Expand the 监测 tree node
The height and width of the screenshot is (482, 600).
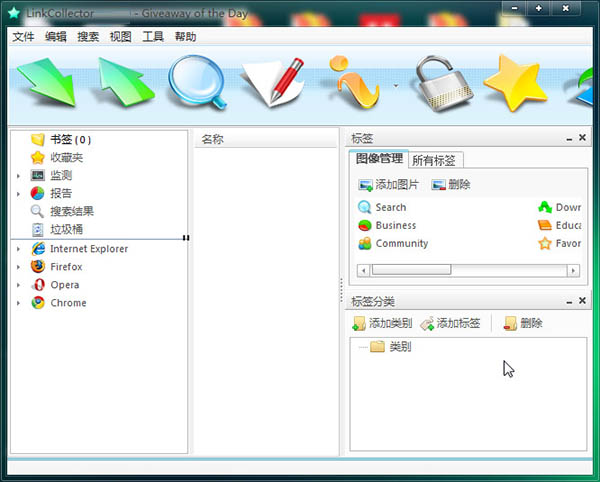18,176
